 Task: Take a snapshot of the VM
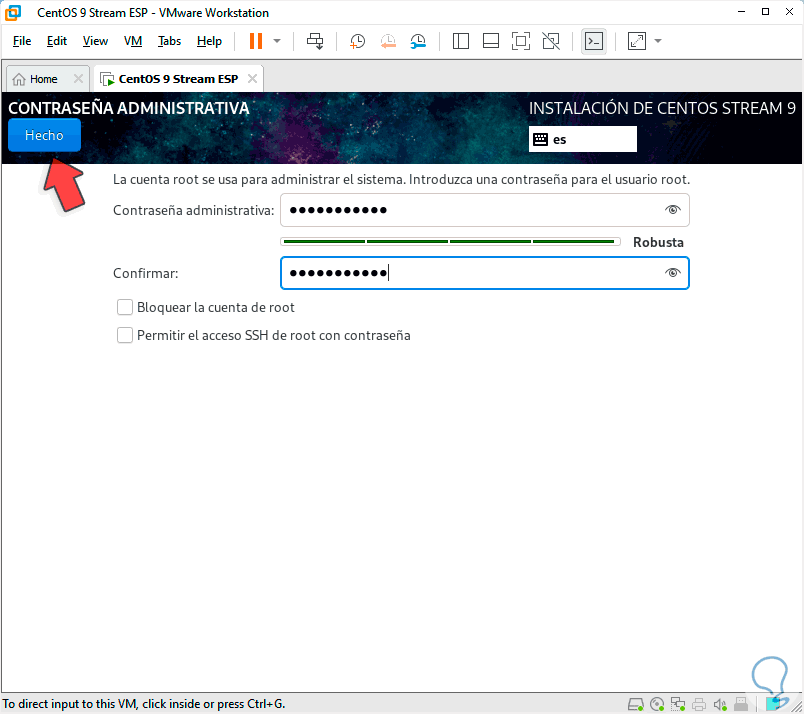[x=357, y=41]
